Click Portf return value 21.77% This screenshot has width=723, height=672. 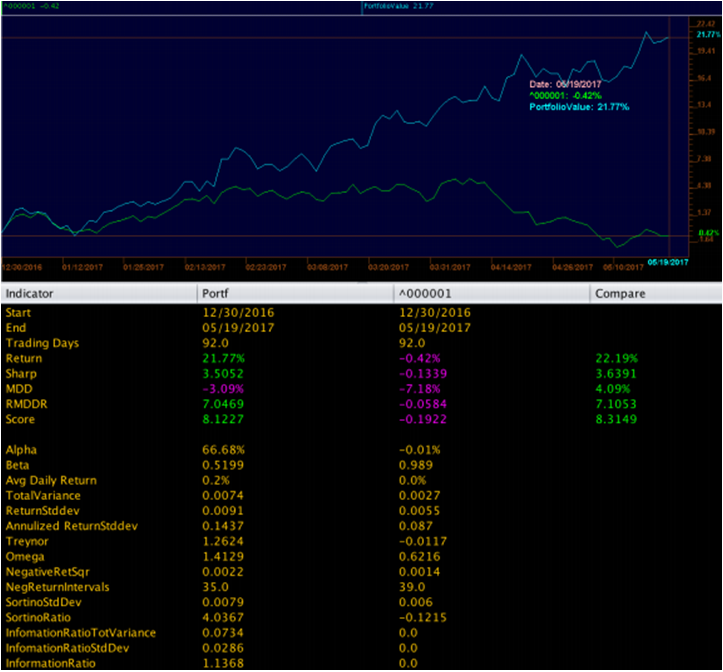tap(223, 358)
